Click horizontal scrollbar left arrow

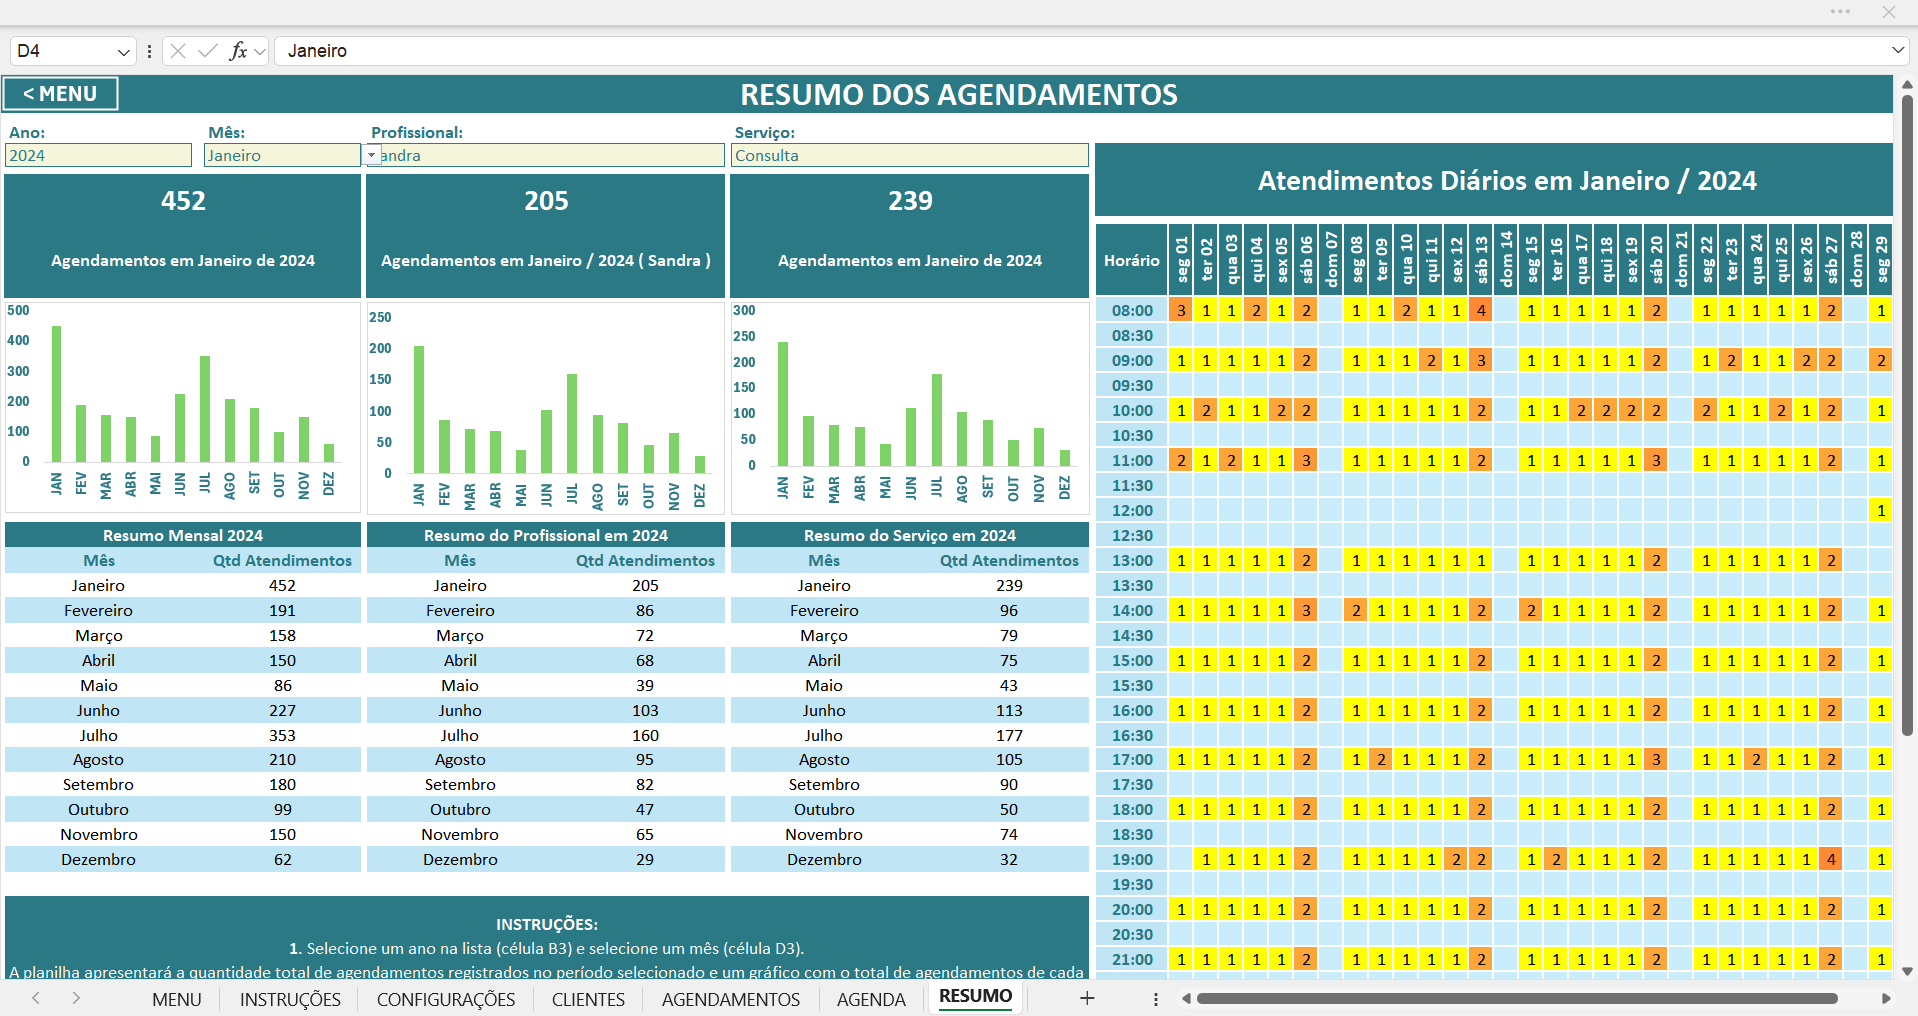[x=1186, y=998]
